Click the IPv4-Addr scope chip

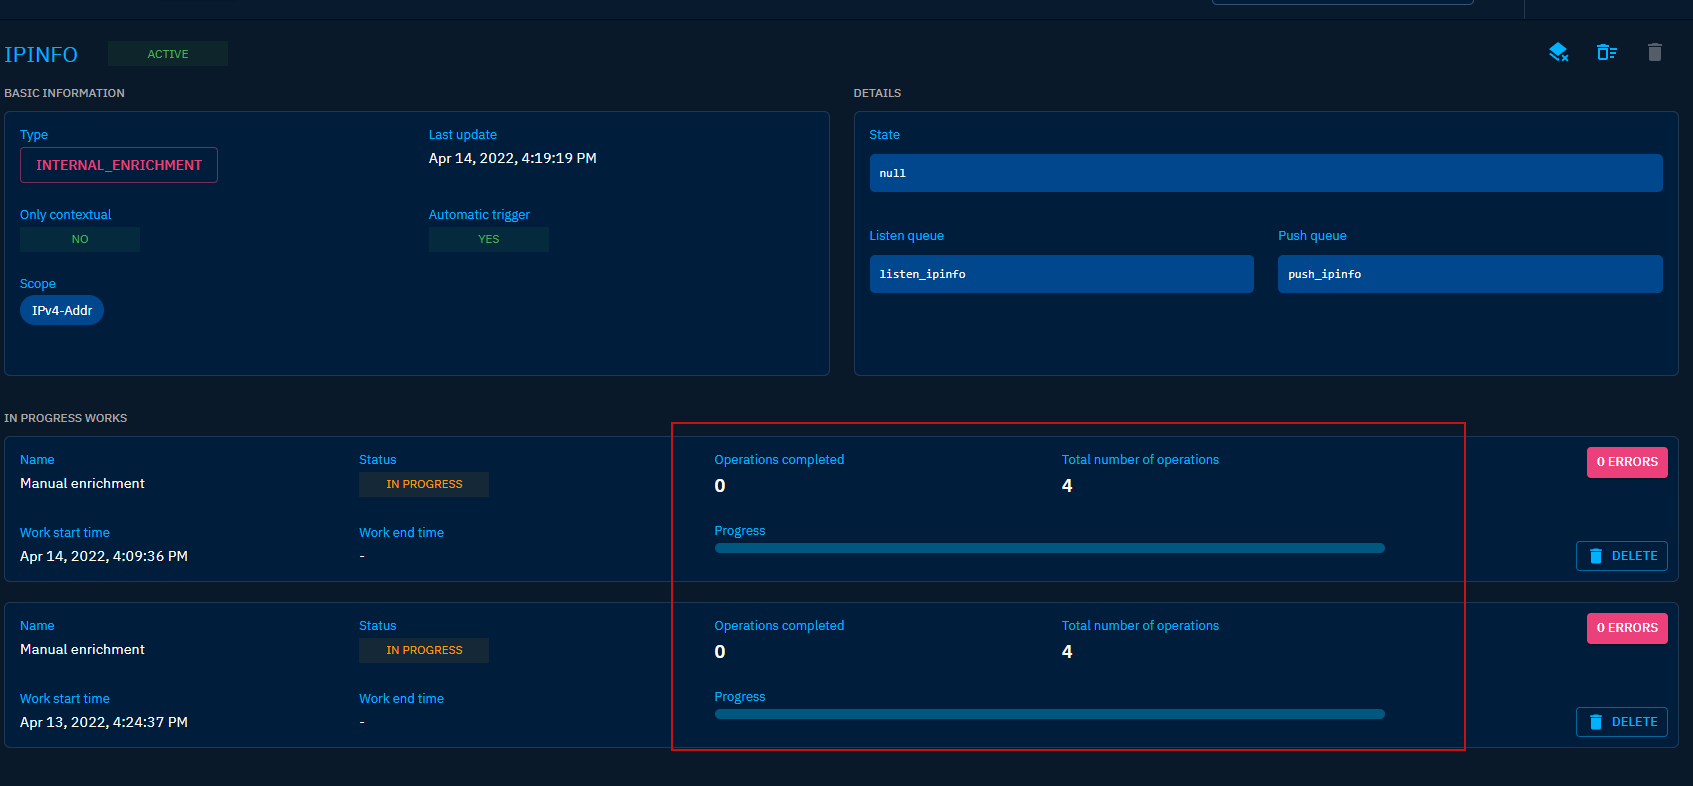pos(62,310)
